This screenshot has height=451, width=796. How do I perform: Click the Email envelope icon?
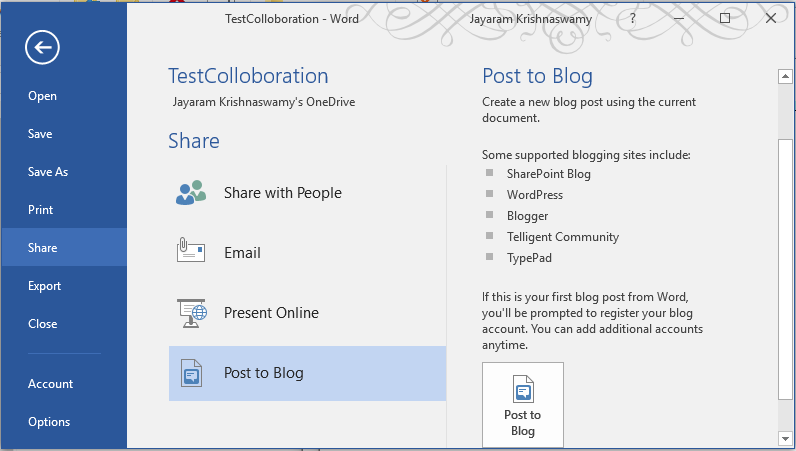pyautogui.click(x=191, y=250)
